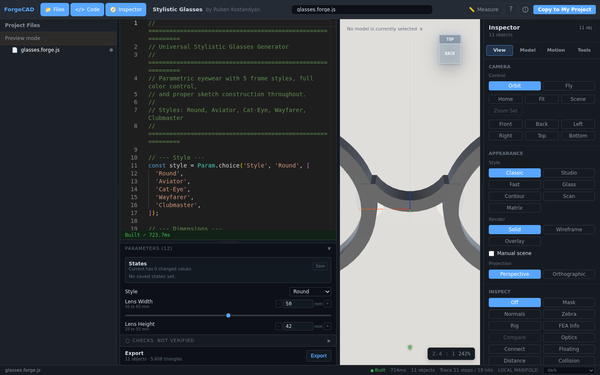Enable Rig inspect mode

click(x=515, y=326)
